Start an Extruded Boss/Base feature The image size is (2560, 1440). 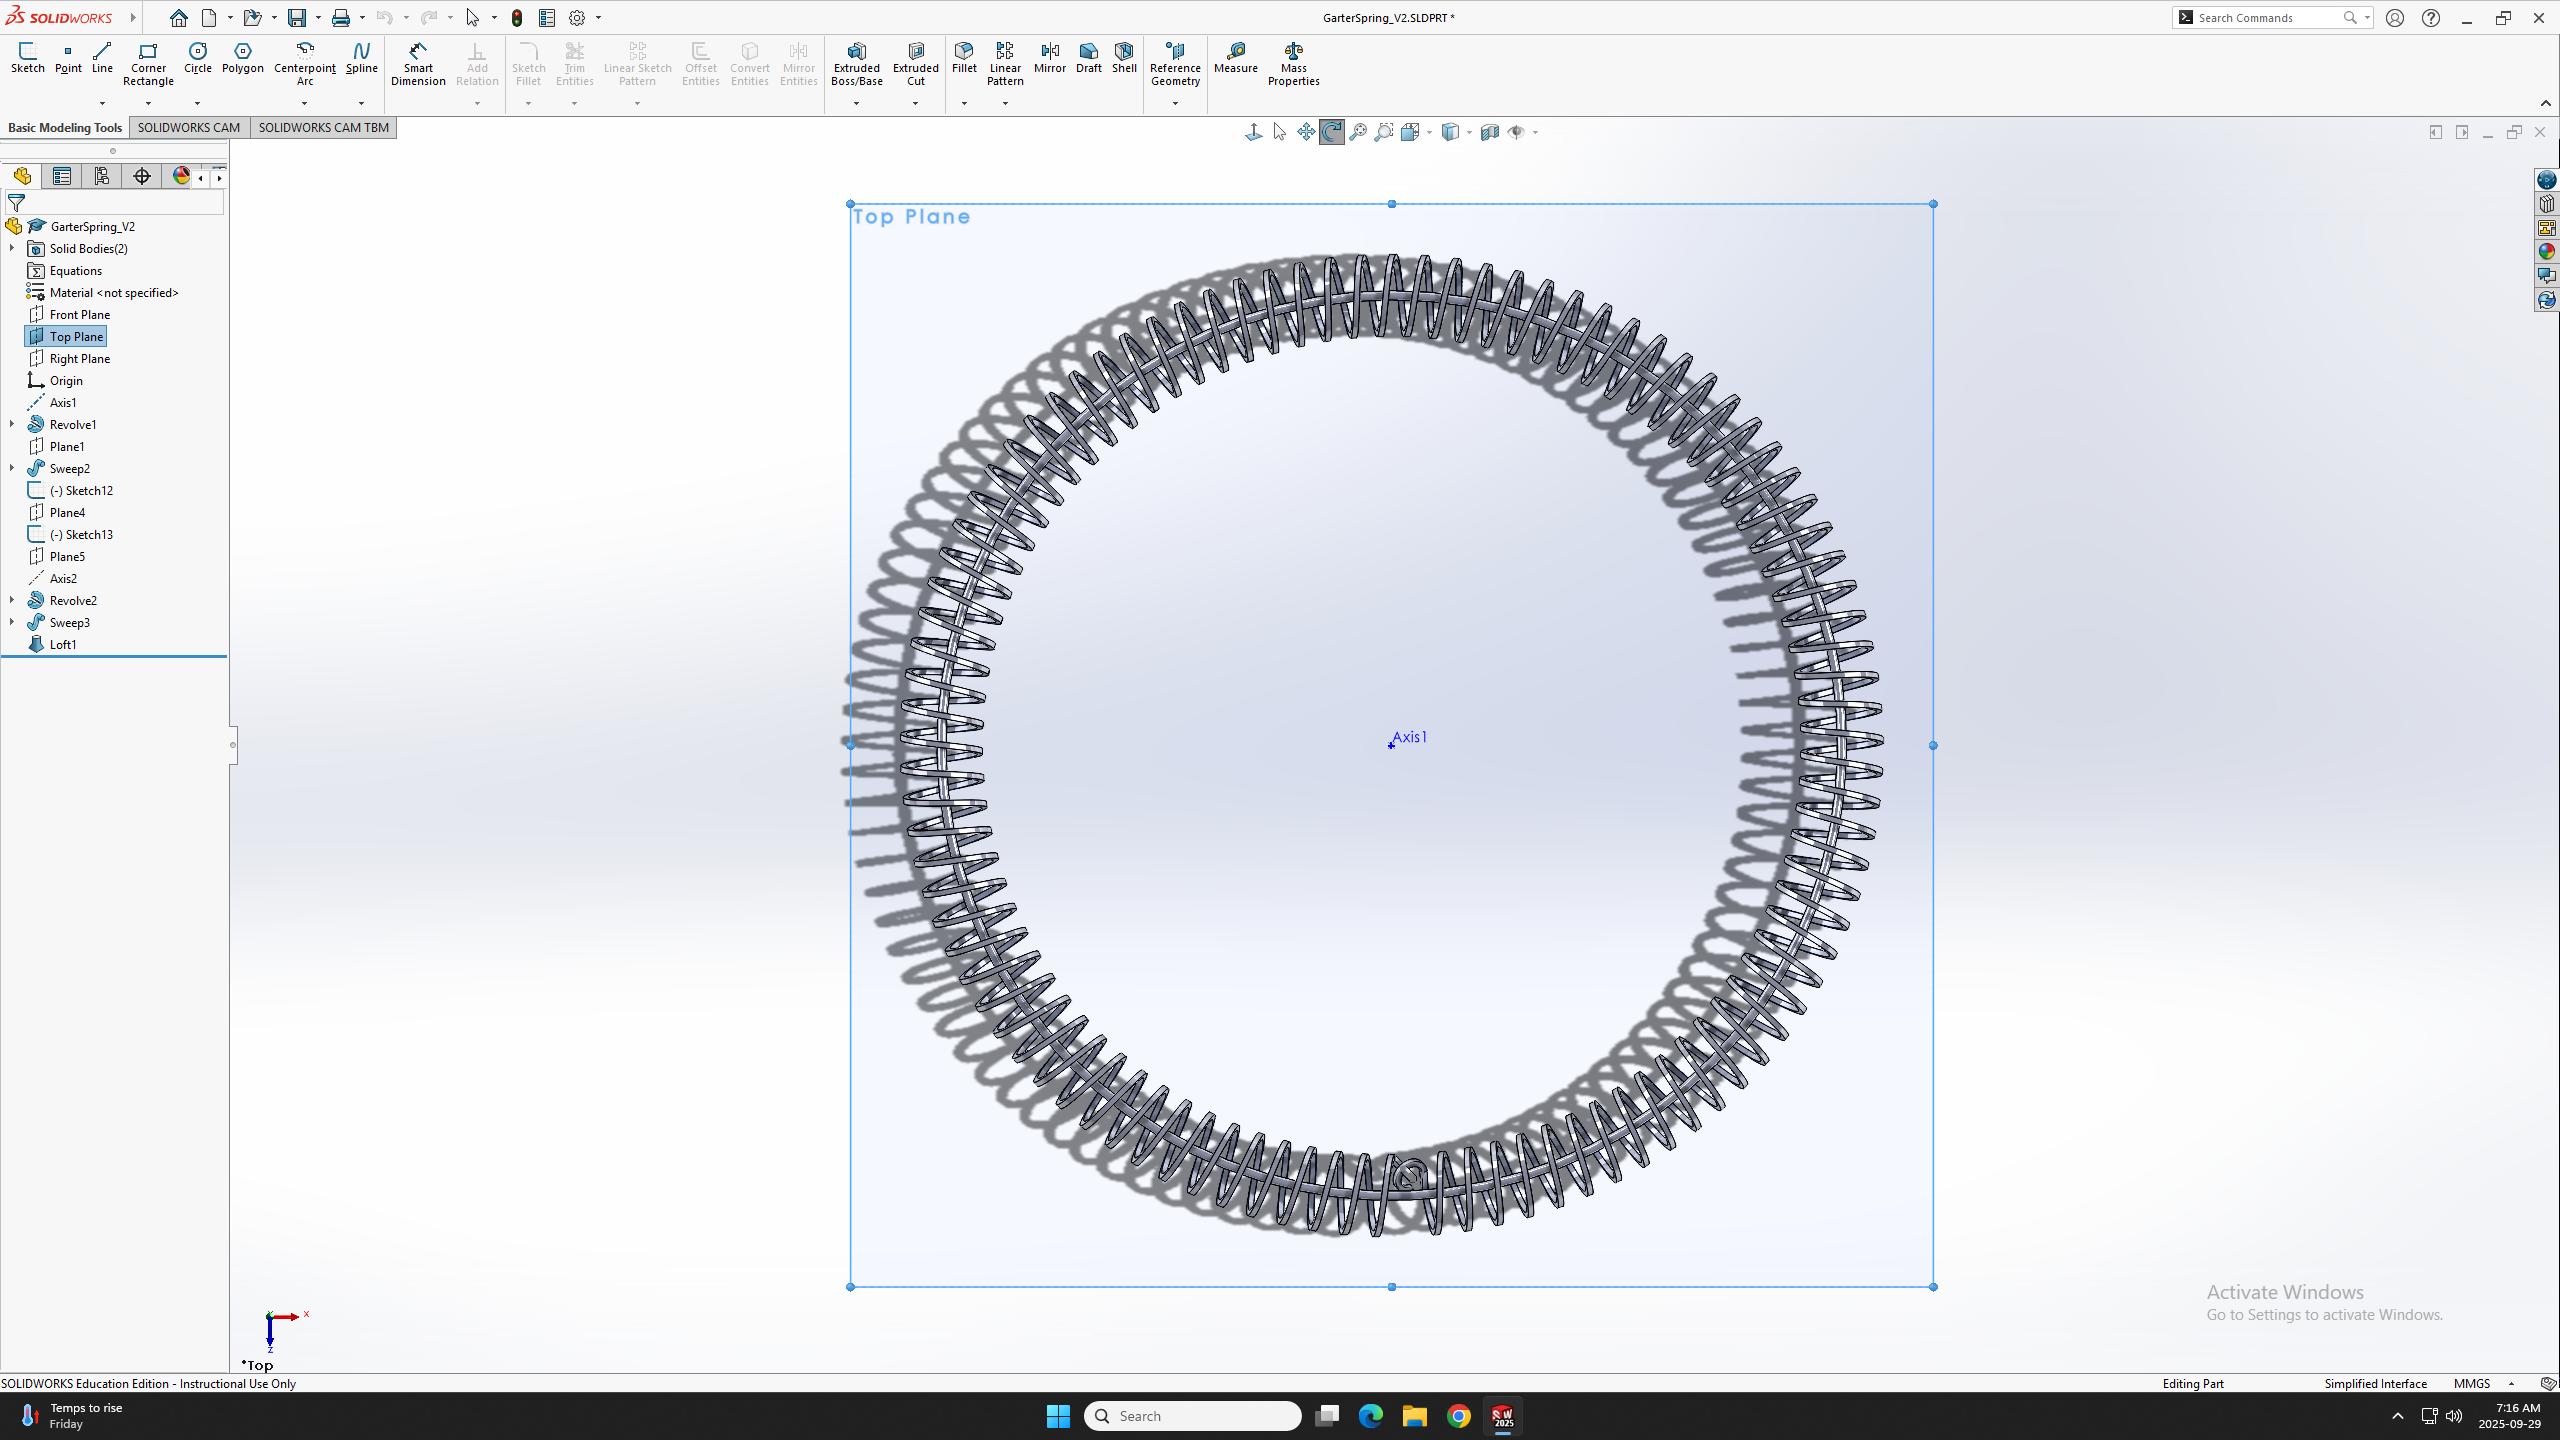[x=857, y=65]
